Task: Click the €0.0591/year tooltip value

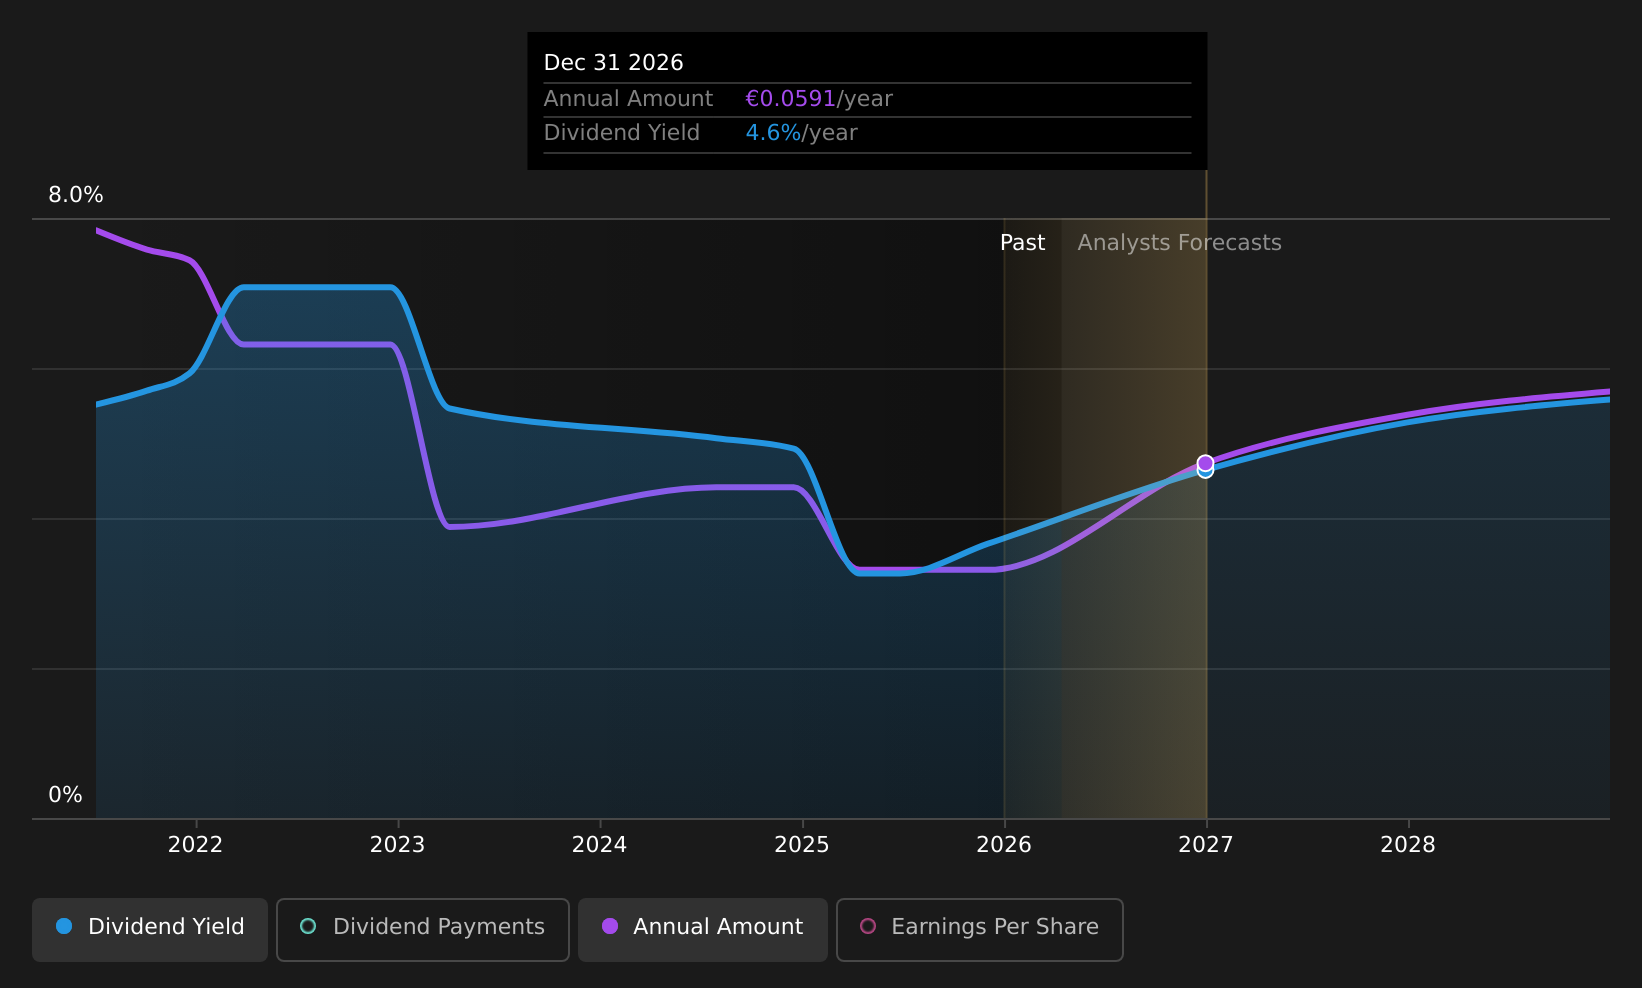Action: click(819, 99)
